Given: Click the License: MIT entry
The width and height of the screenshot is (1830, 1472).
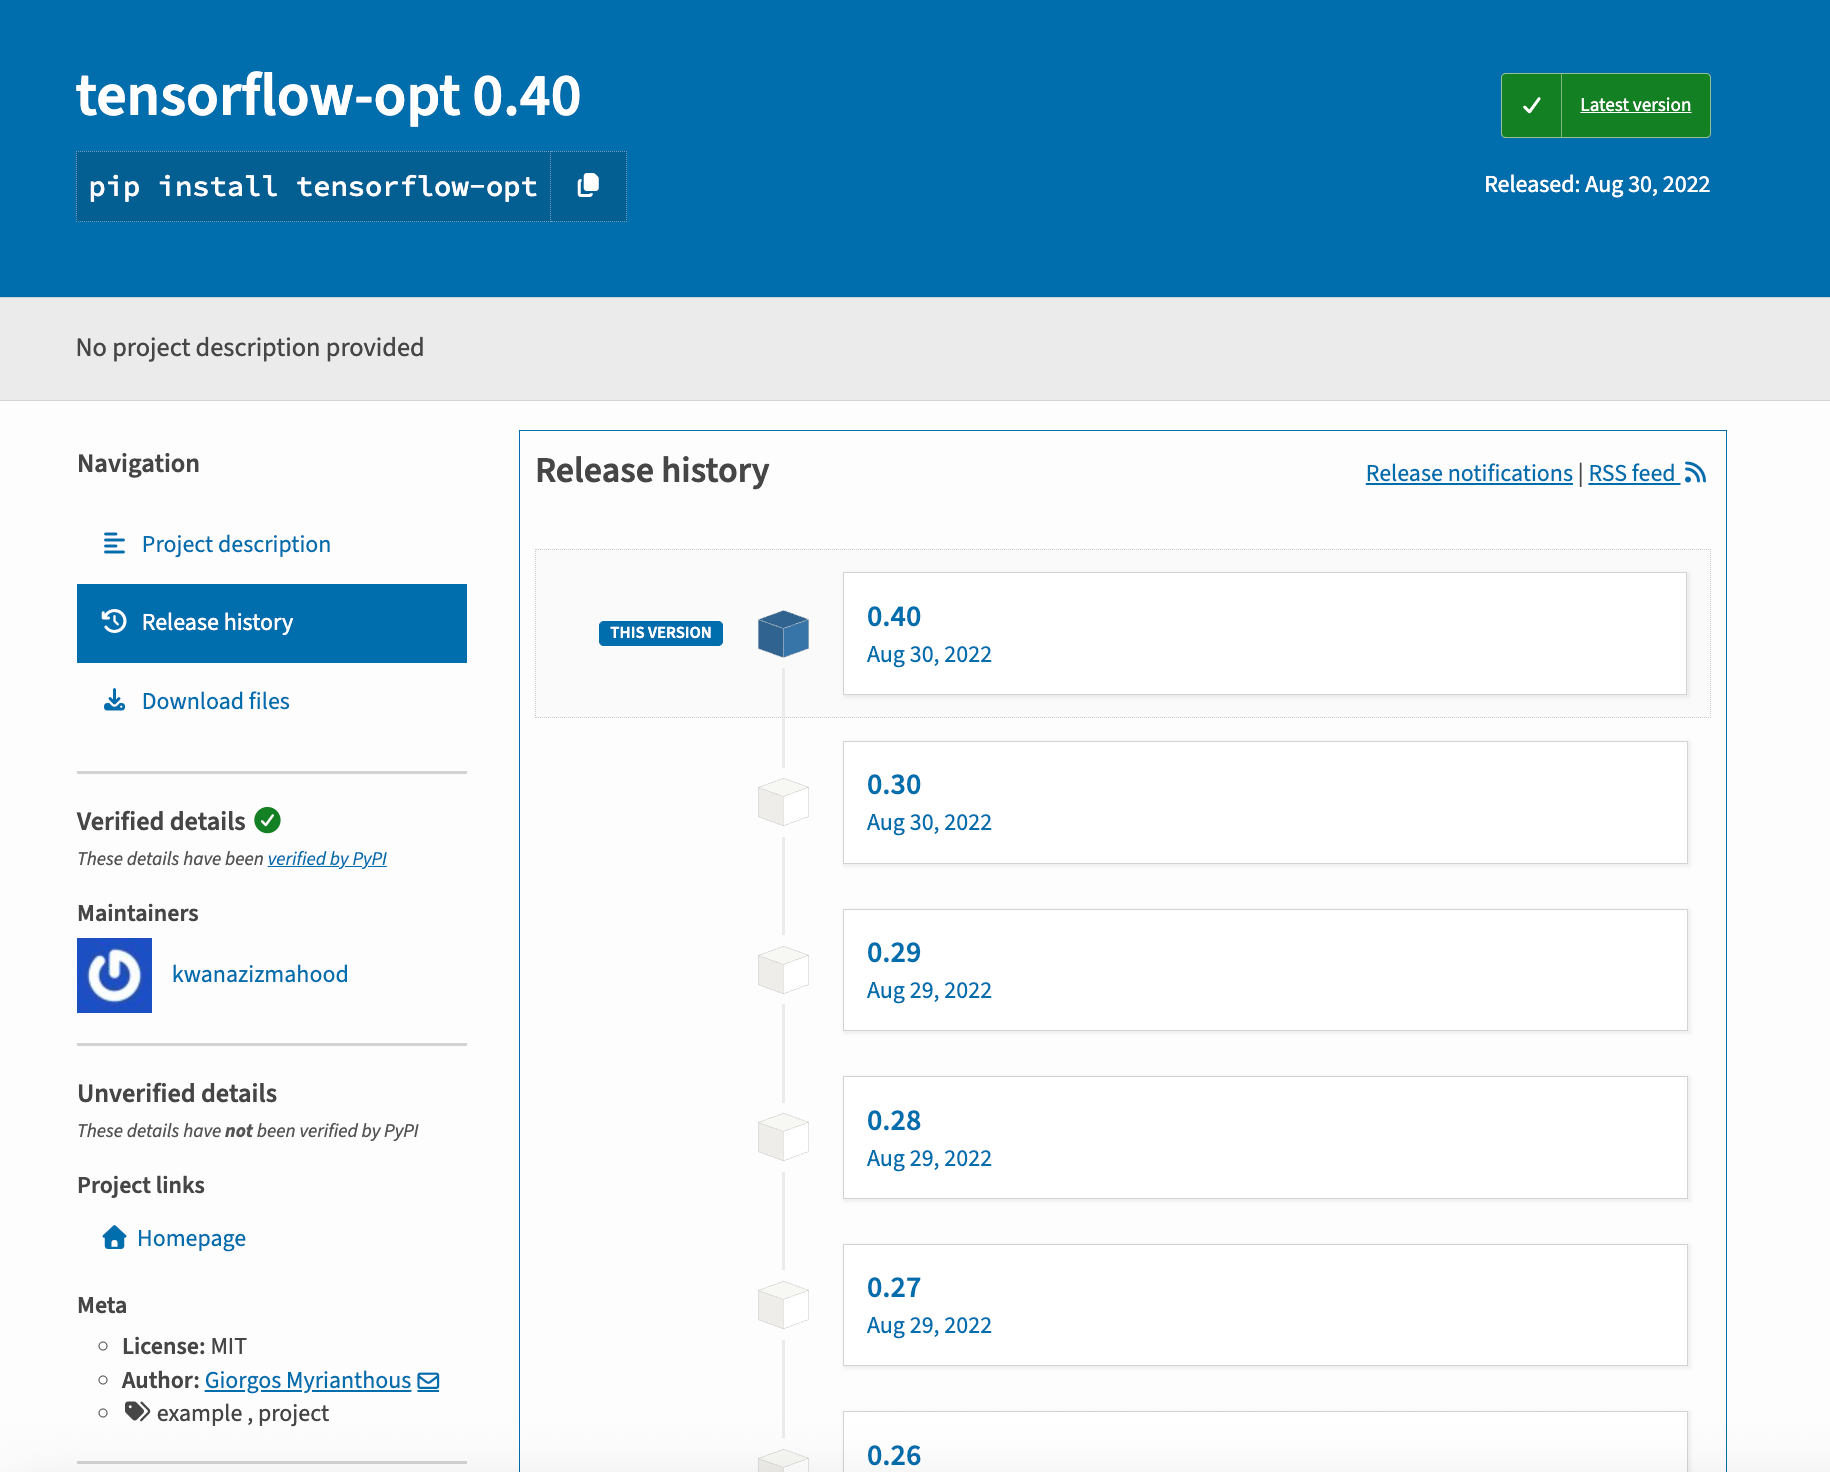Looking at the screenshot, I should tap(184, 1346).
